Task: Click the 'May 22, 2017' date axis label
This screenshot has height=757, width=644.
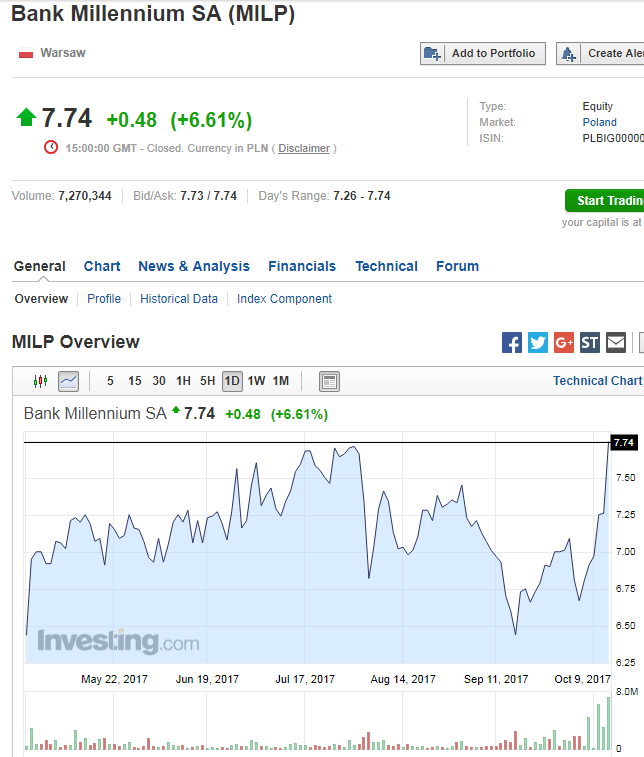Action: [x=114, y=679]
